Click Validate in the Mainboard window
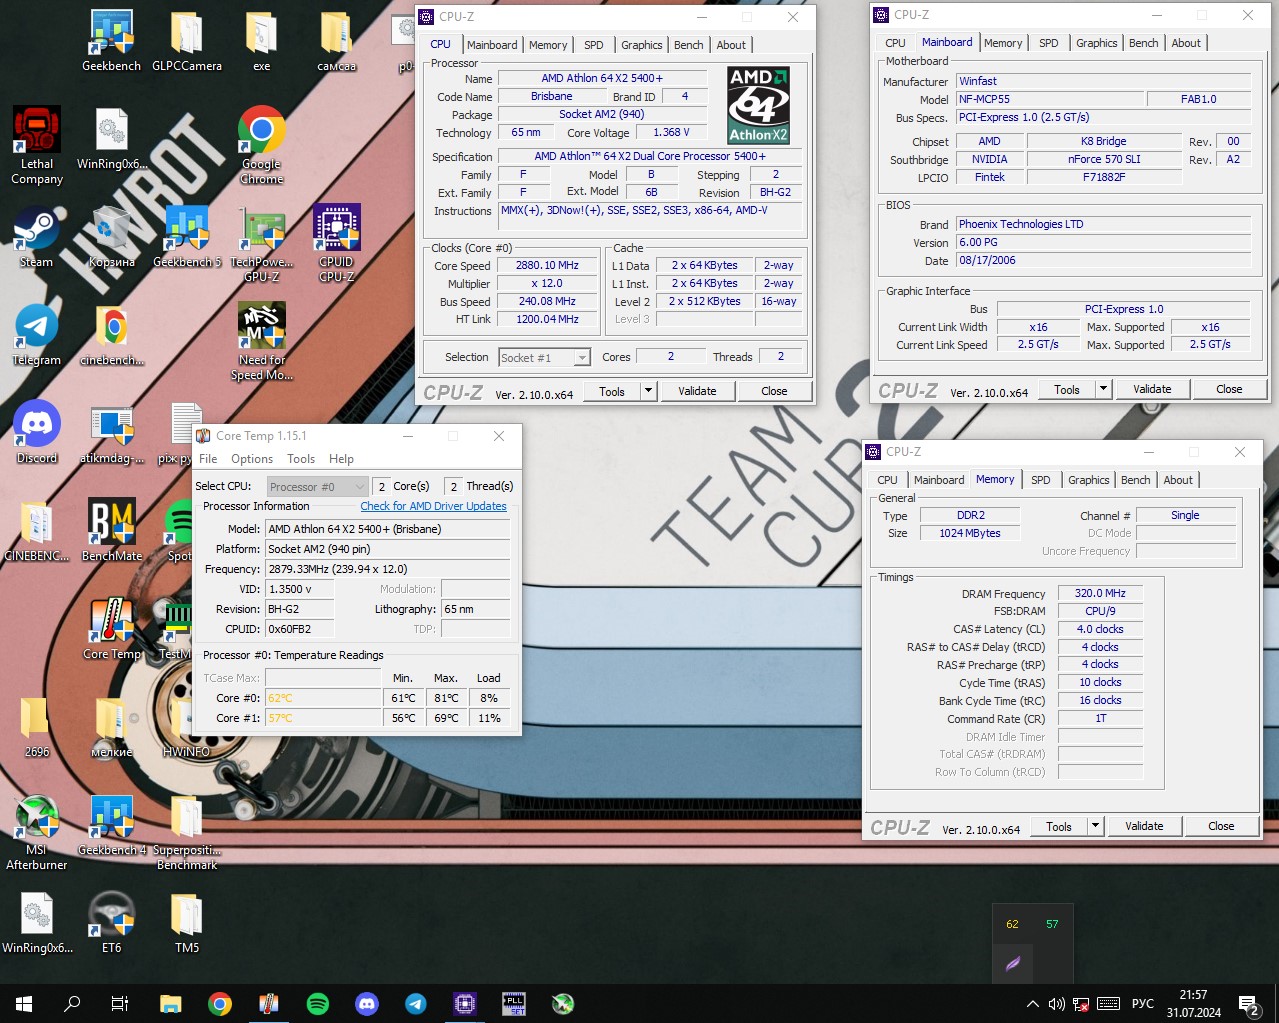 coord(1152,389)
